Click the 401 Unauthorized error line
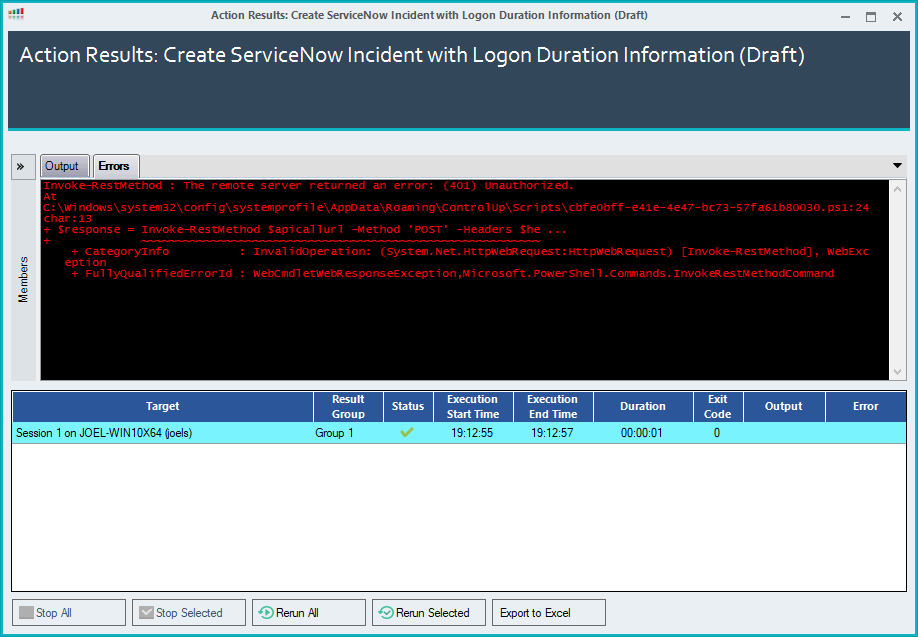Screen dimensions: 918x637 click(x=309, y=186)
